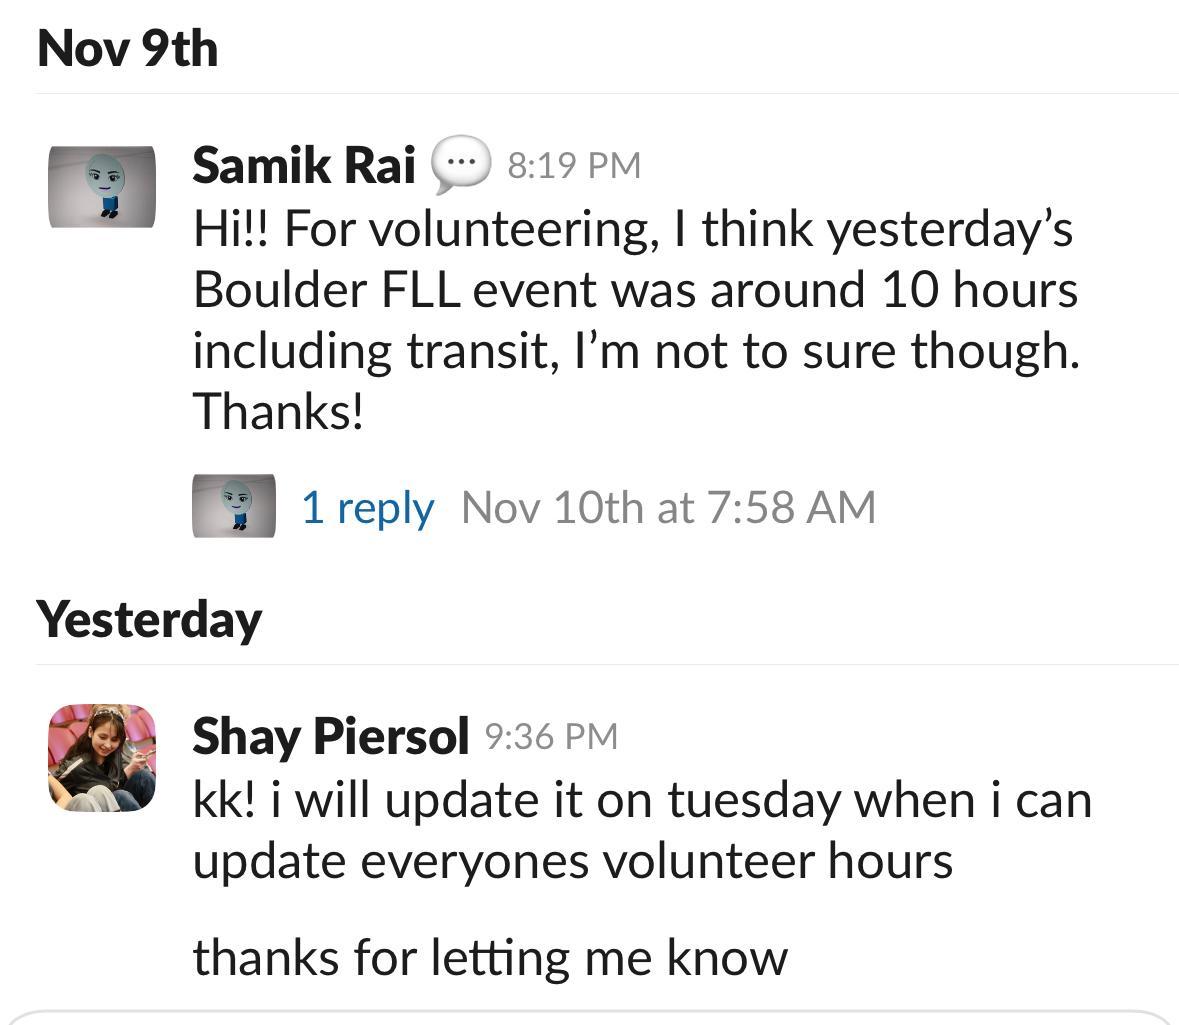
Task: Select the 8:19 PM message timestamp
Action: (574, 165)
